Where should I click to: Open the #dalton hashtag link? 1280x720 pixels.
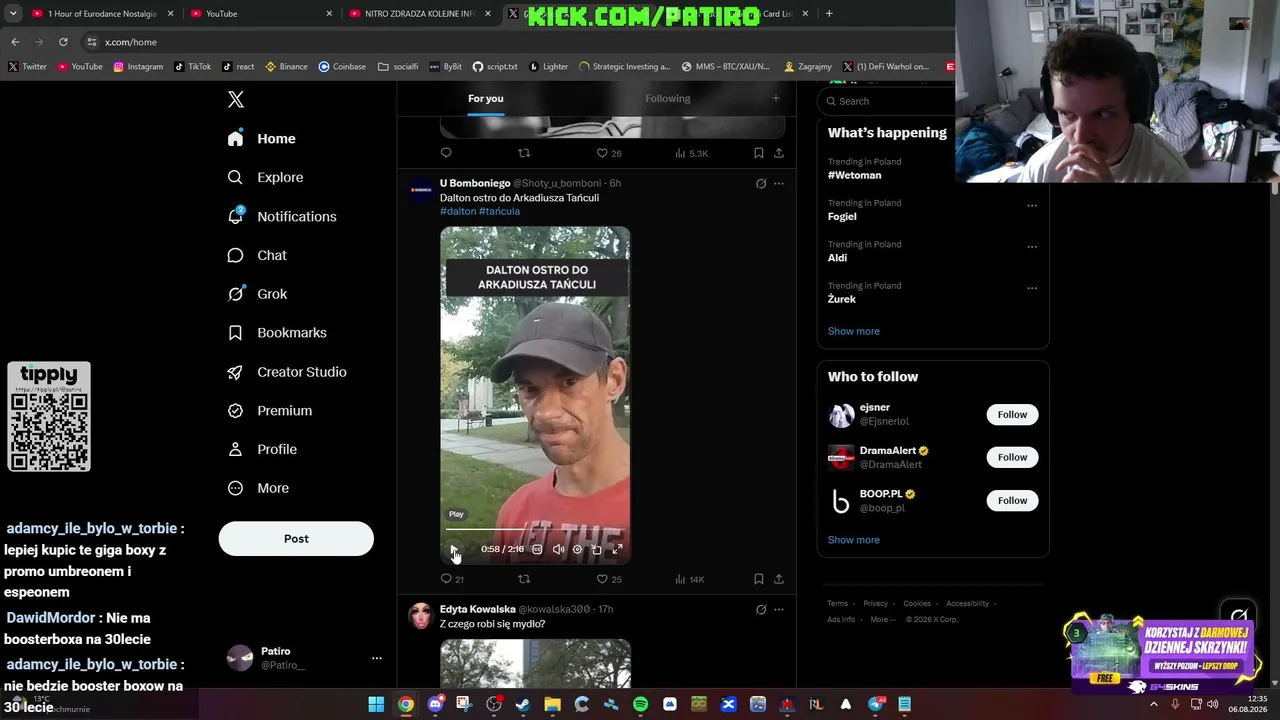coord(458,211)
